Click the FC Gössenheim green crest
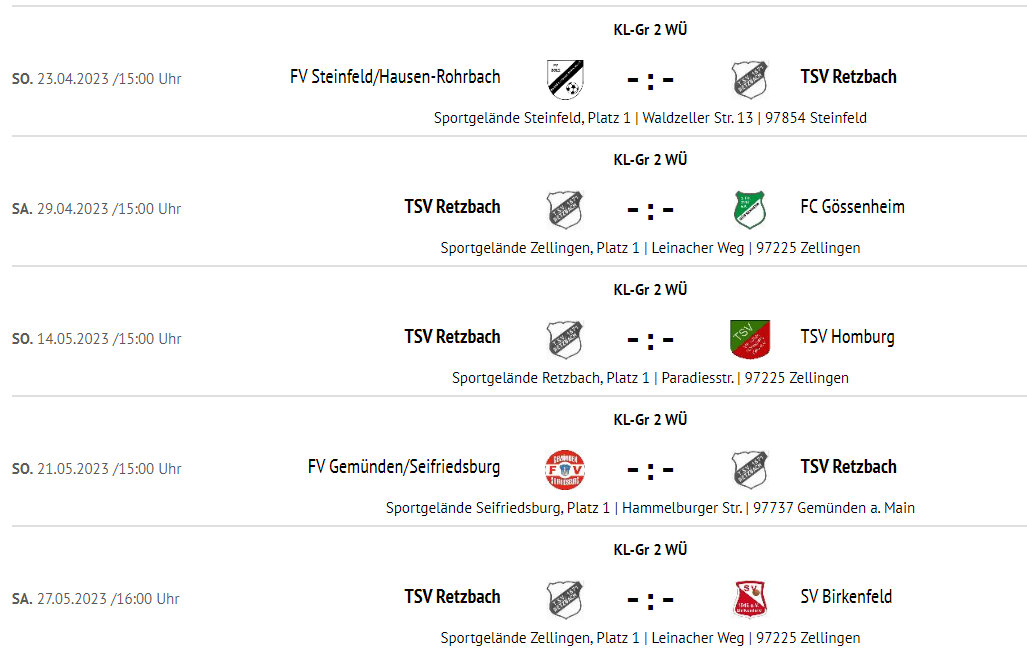Image resolution: width=1027 pixels, height=656 pixels. [750, 210]
